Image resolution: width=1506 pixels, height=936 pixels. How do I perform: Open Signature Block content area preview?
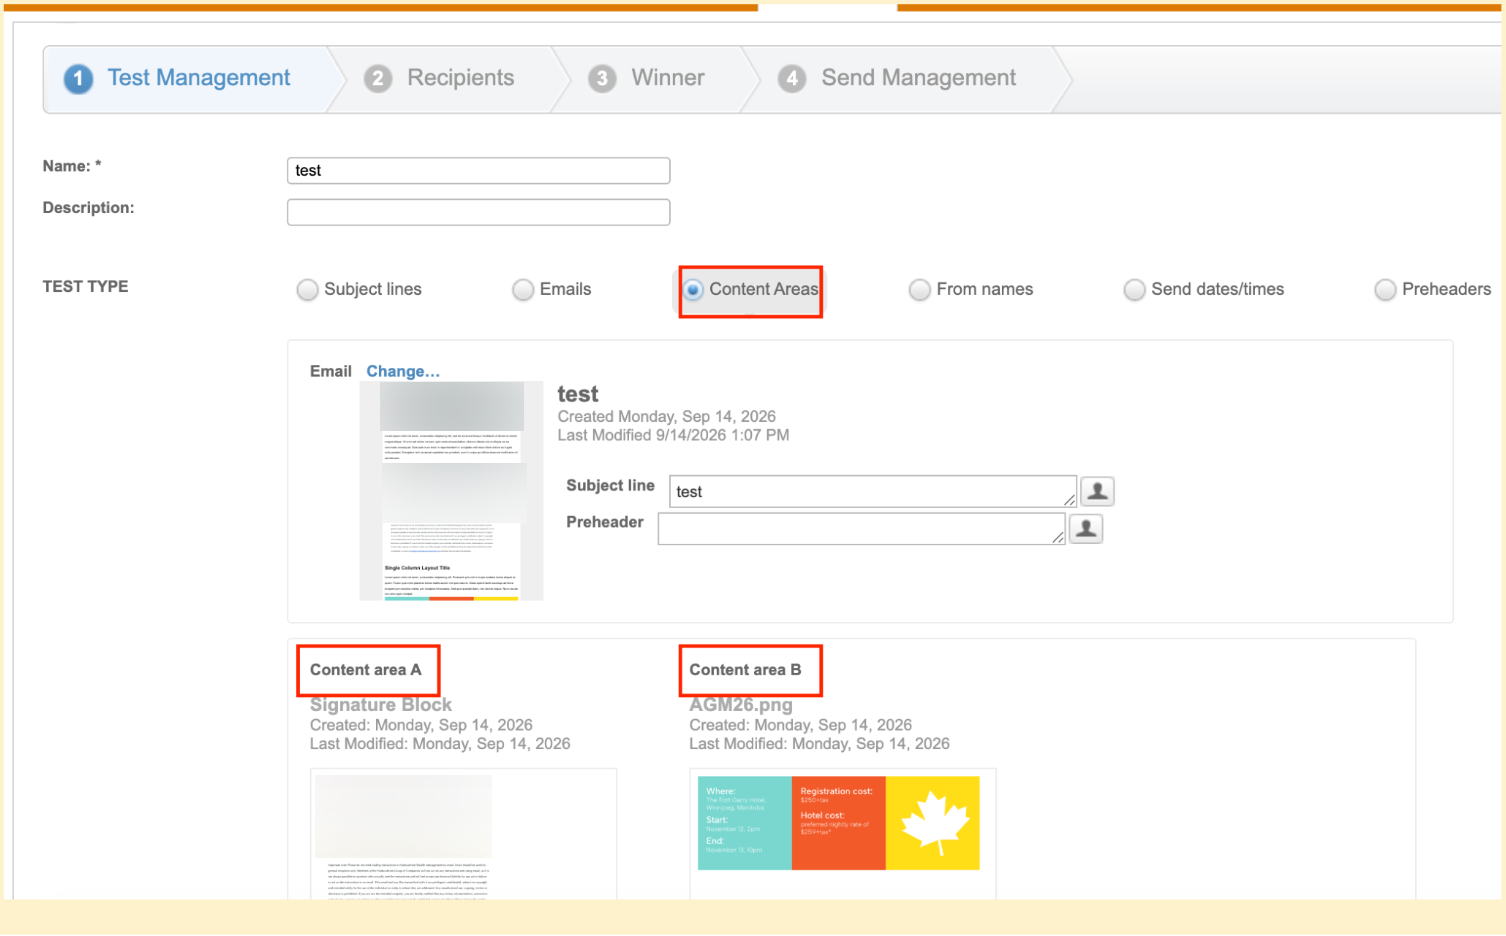[x=463, y=834]
